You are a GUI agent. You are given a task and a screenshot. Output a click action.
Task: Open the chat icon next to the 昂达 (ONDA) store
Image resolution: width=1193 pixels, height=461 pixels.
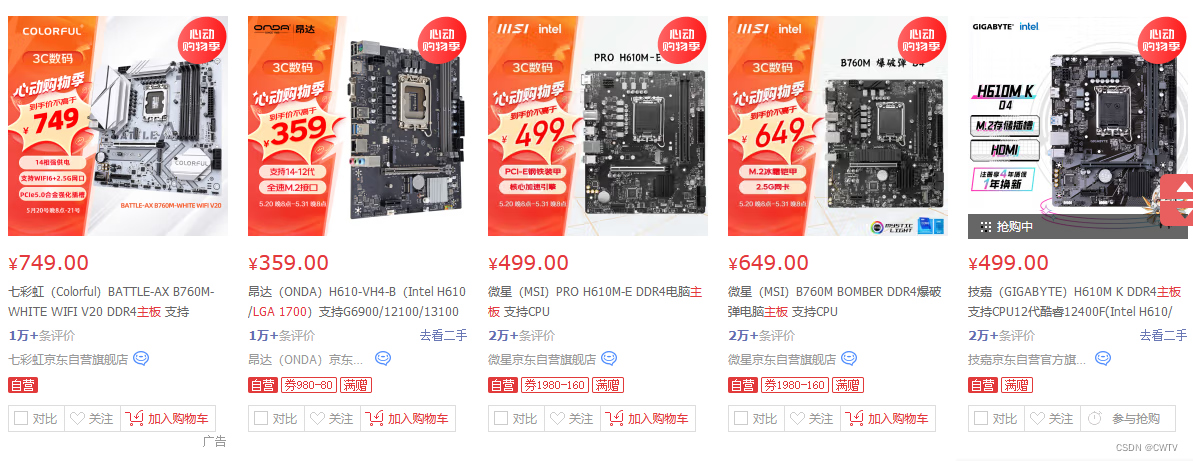pyautogui.click(x=383, y=358)
